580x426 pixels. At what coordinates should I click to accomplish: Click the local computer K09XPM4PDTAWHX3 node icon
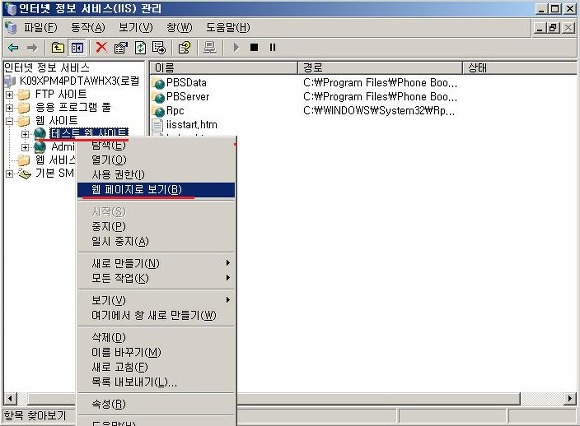[10, 81]
